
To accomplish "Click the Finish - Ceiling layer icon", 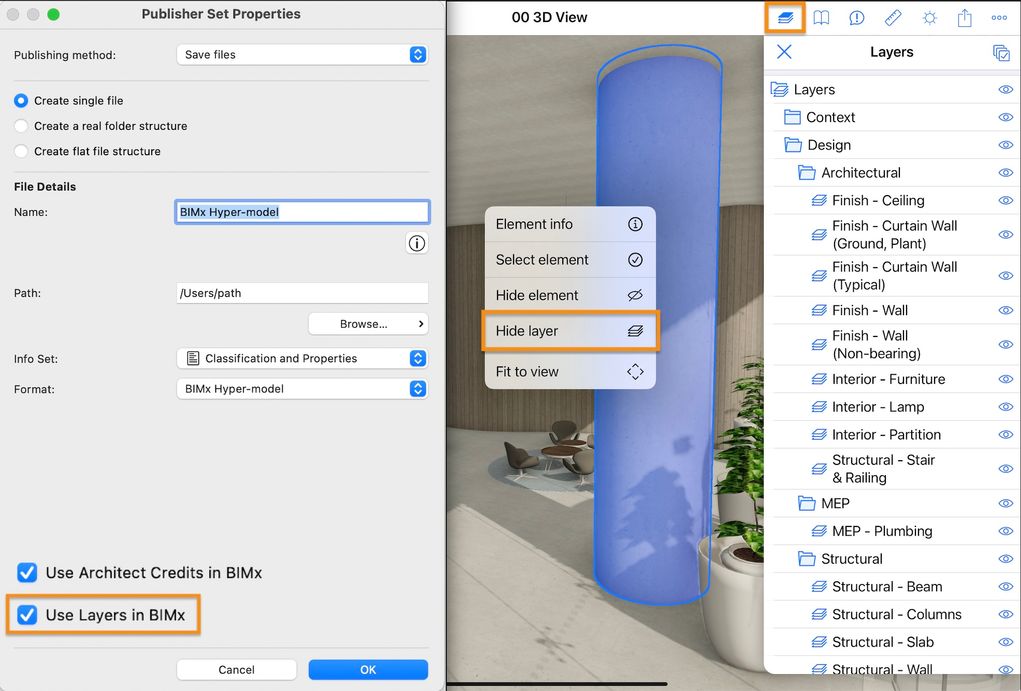I will tap(818, 201).
